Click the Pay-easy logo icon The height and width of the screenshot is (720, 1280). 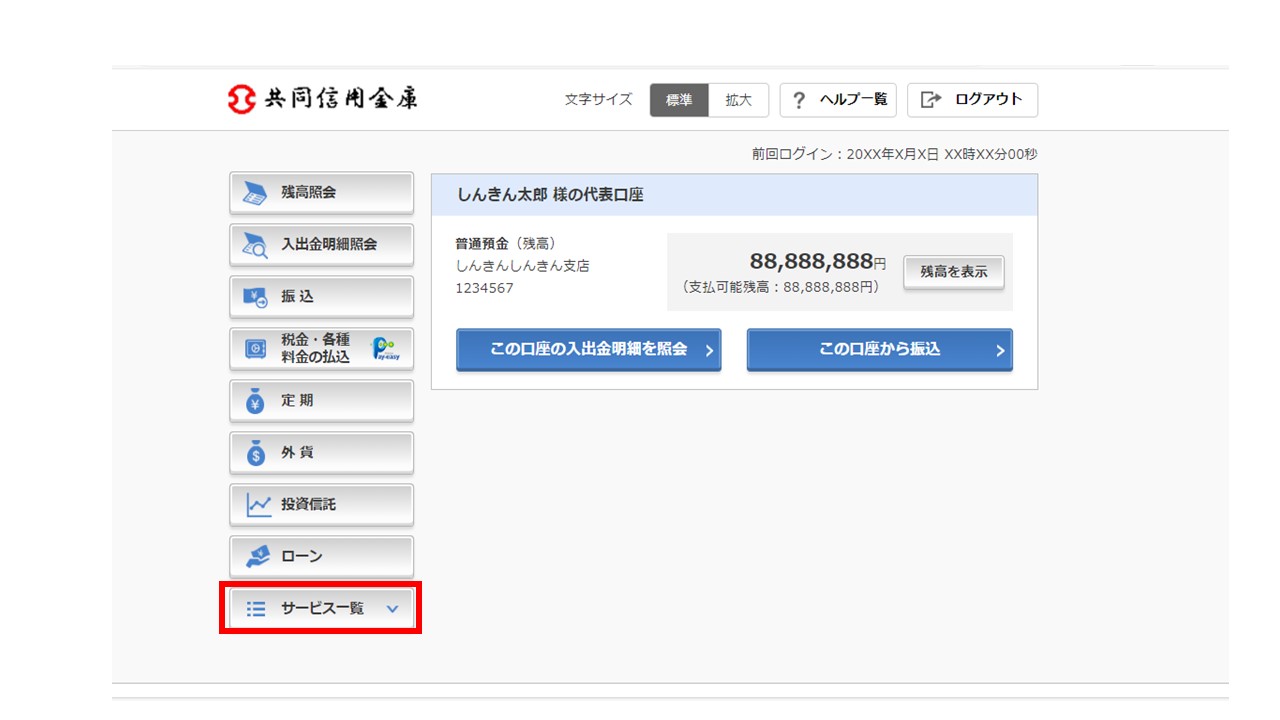385,349
